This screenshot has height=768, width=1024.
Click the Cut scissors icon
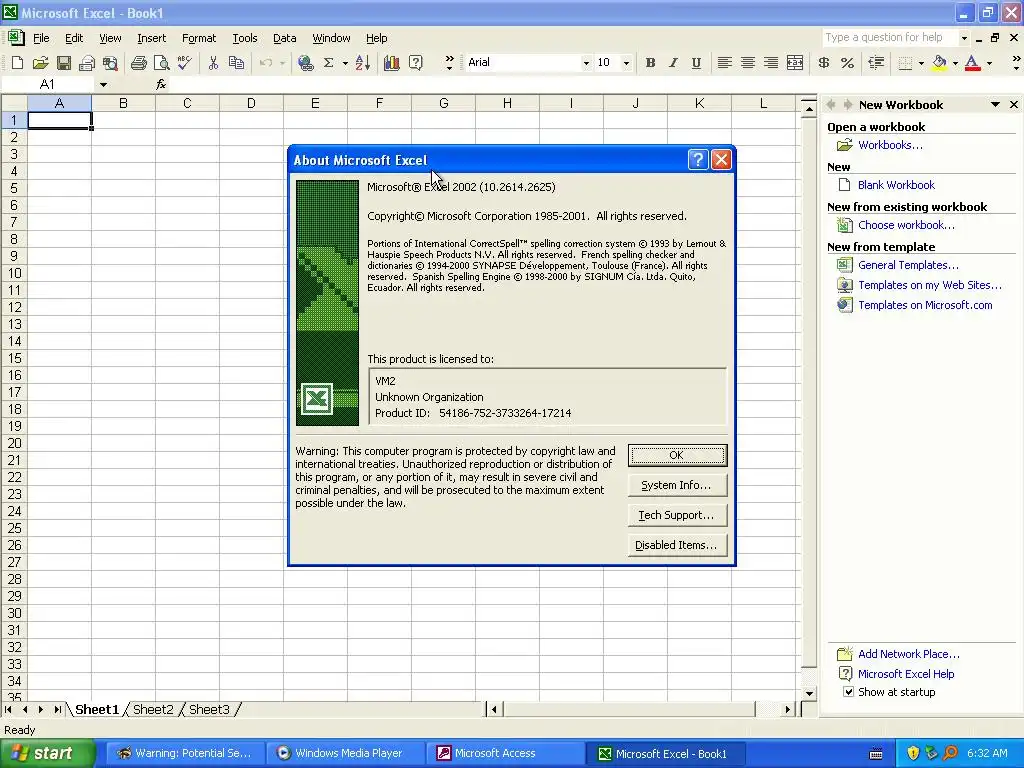[x=213, y=63]
